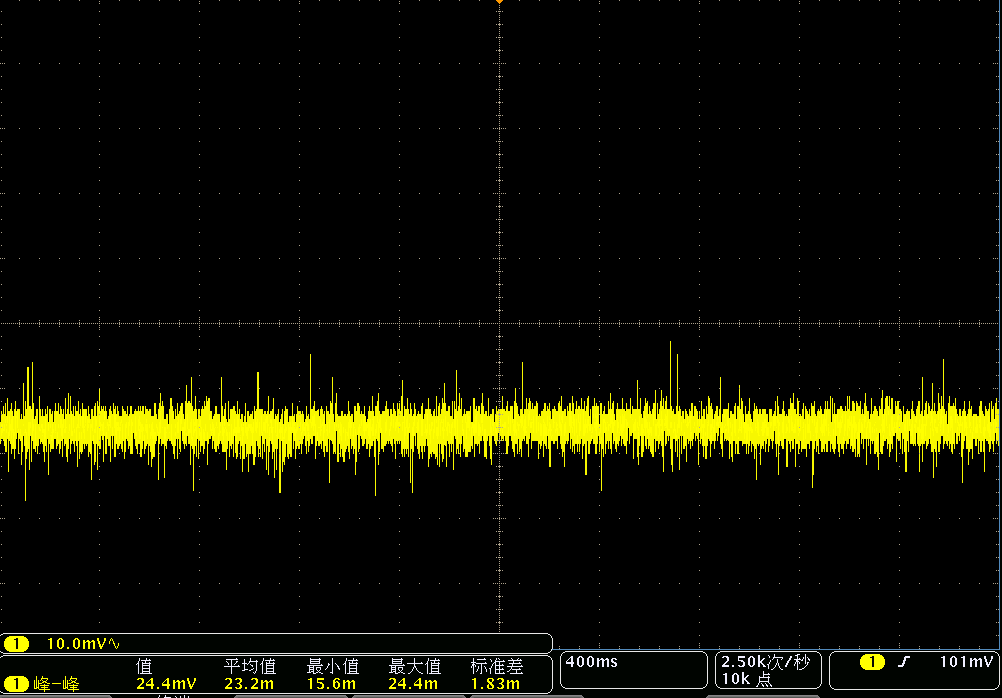Viewport: 1002px width, 698px height.
Task: Click the 23.2m mean value
Action: (250, 685)
